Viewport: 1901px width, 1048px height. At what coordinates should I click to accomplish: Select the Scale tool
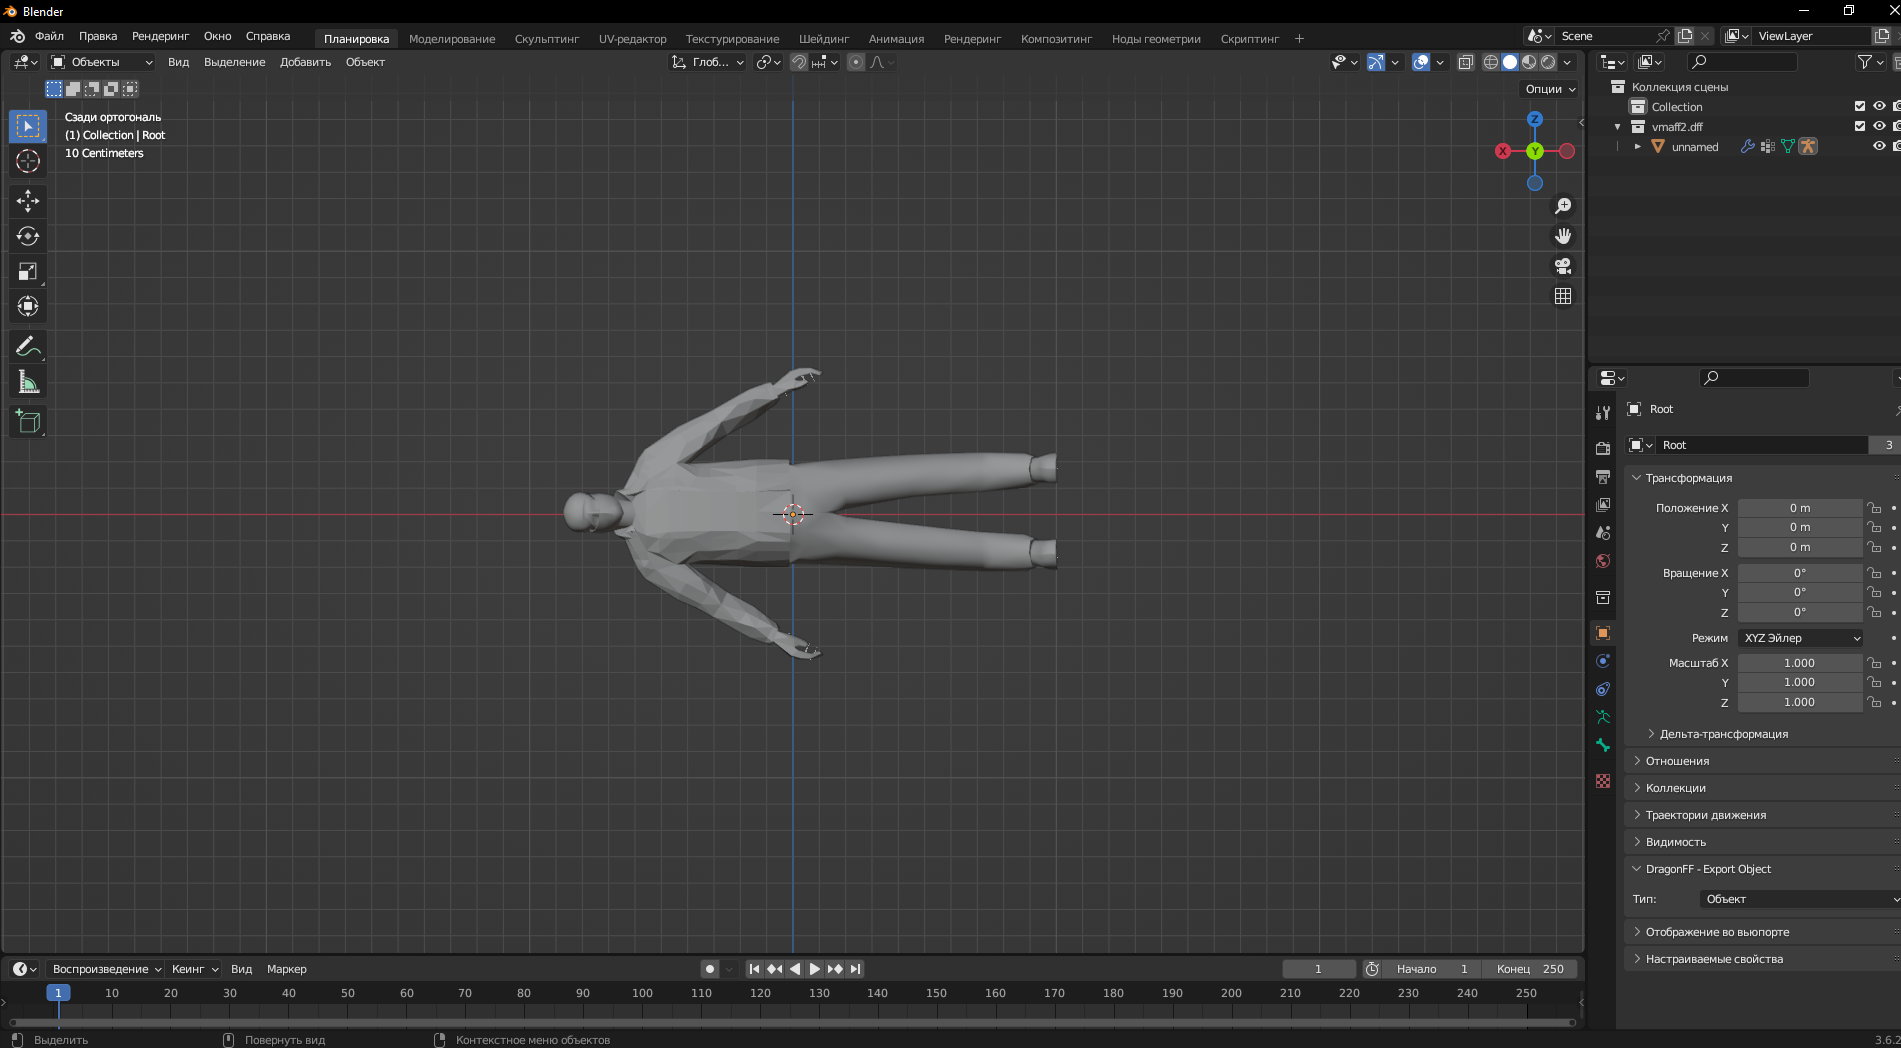(x=28, y=271)
